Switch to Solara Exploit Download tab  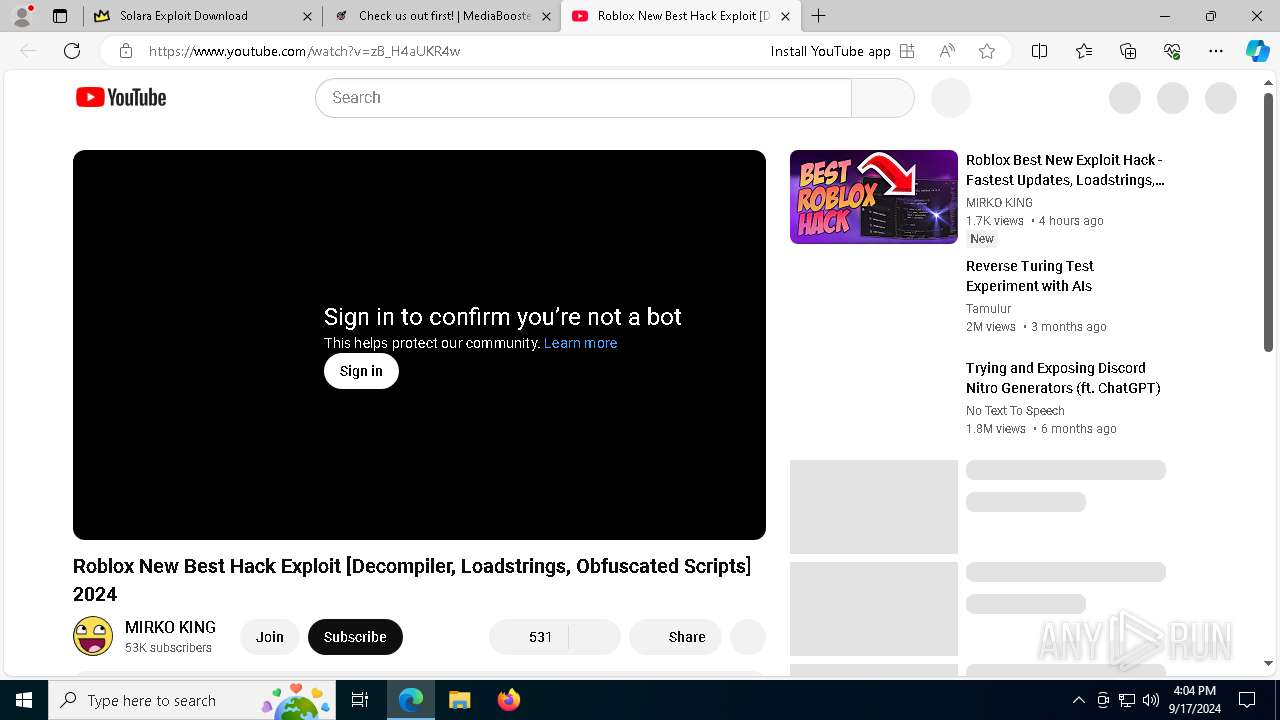[202, 16]
